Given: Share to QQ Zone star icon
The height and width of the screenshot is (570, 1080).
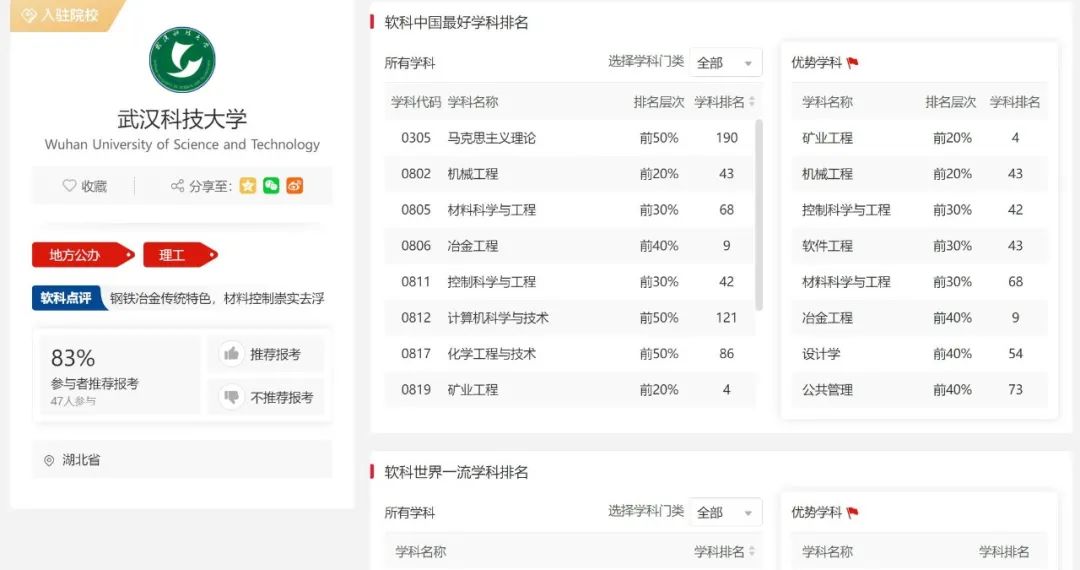Looking at the screenshot, I should click(248, 185).
